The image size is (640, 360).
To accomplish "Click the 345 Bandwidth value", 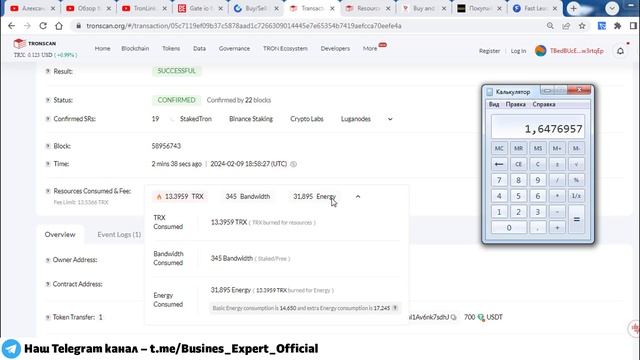I will point(248,196).
